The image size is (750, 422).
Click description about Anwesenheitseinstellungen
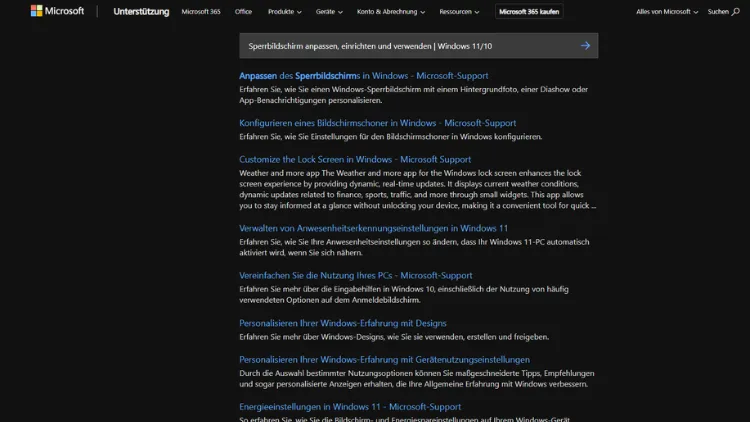414,247
